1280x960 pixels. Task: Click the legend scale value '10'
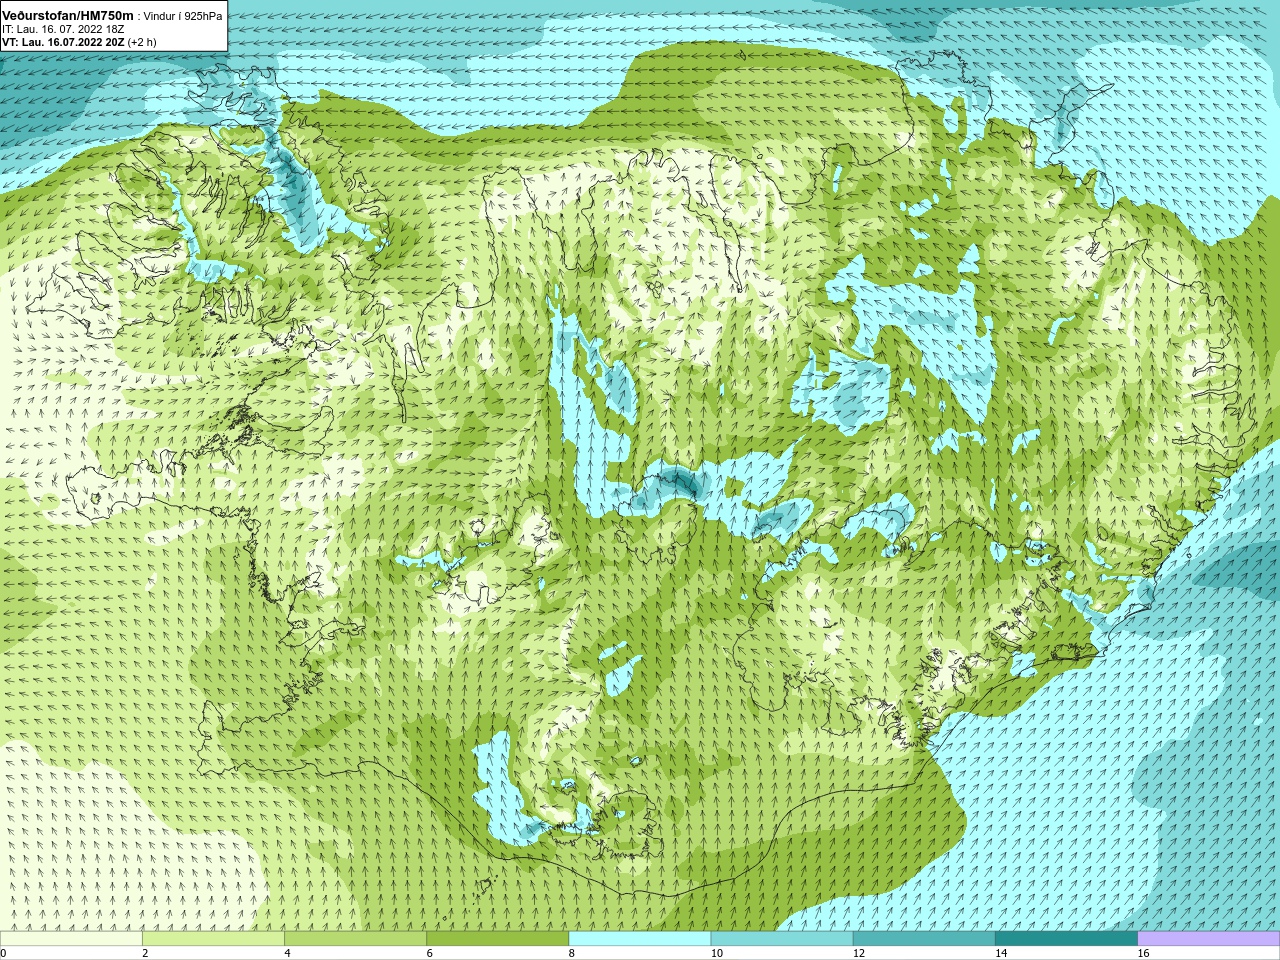tap(717, 953)
